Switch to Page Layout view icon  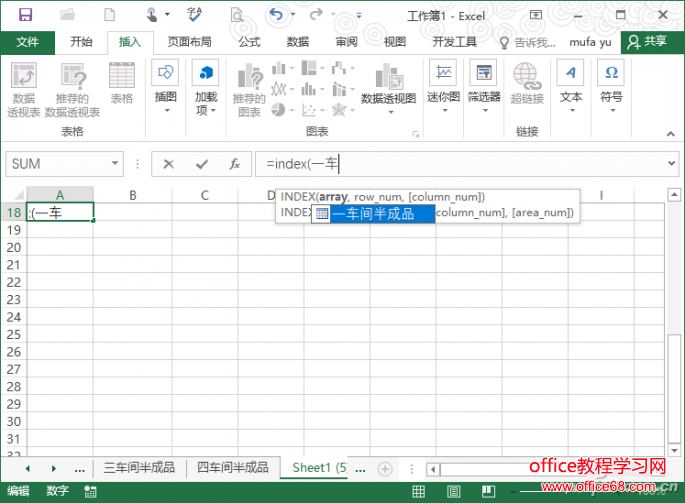click(x=453, y=492)
